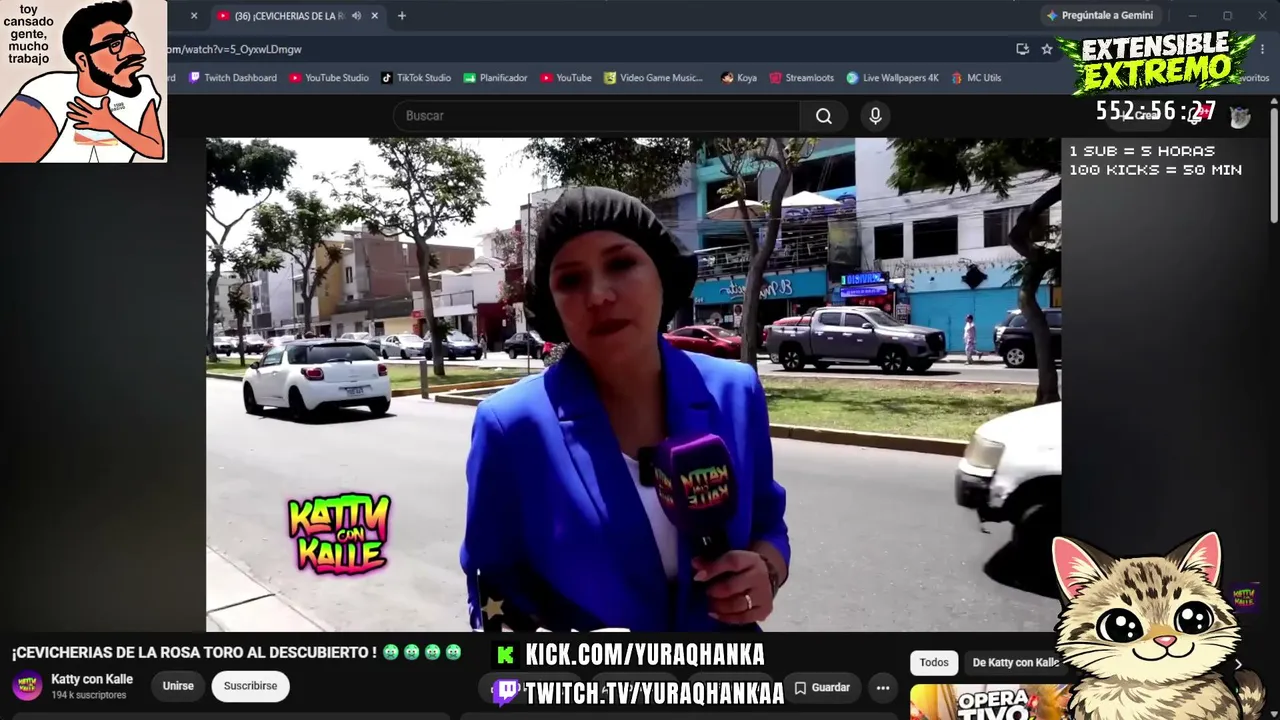Screen dimensions: 1280x720
Task: Focus the YouTube Buscar search field
Action: point(597,116)
